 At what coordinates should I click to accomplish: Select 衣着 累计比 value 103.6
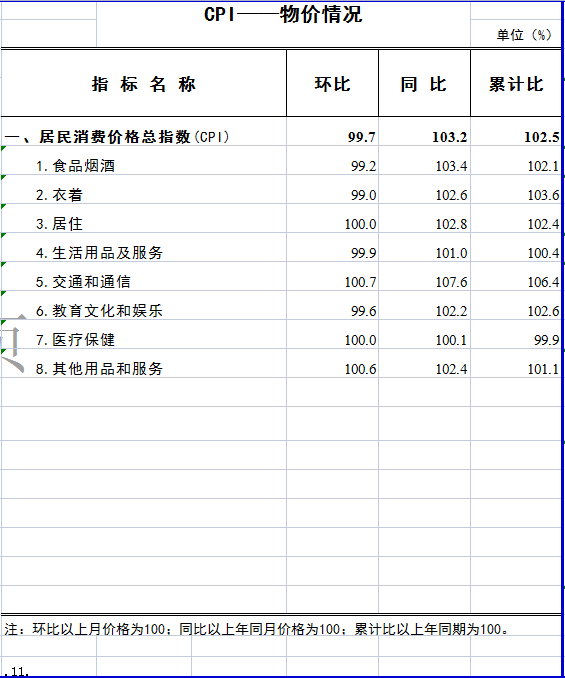[543, 195]
